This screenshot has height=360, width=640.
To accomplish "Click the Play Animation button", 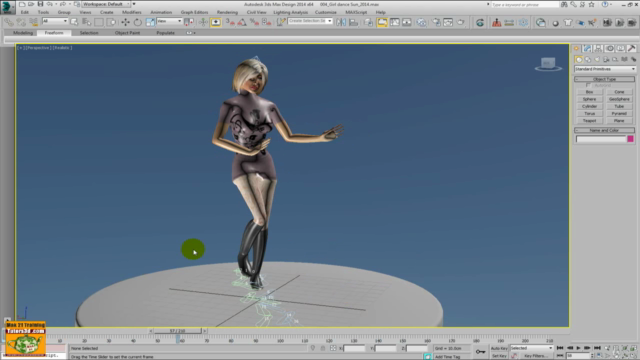I will pos(578,348).
